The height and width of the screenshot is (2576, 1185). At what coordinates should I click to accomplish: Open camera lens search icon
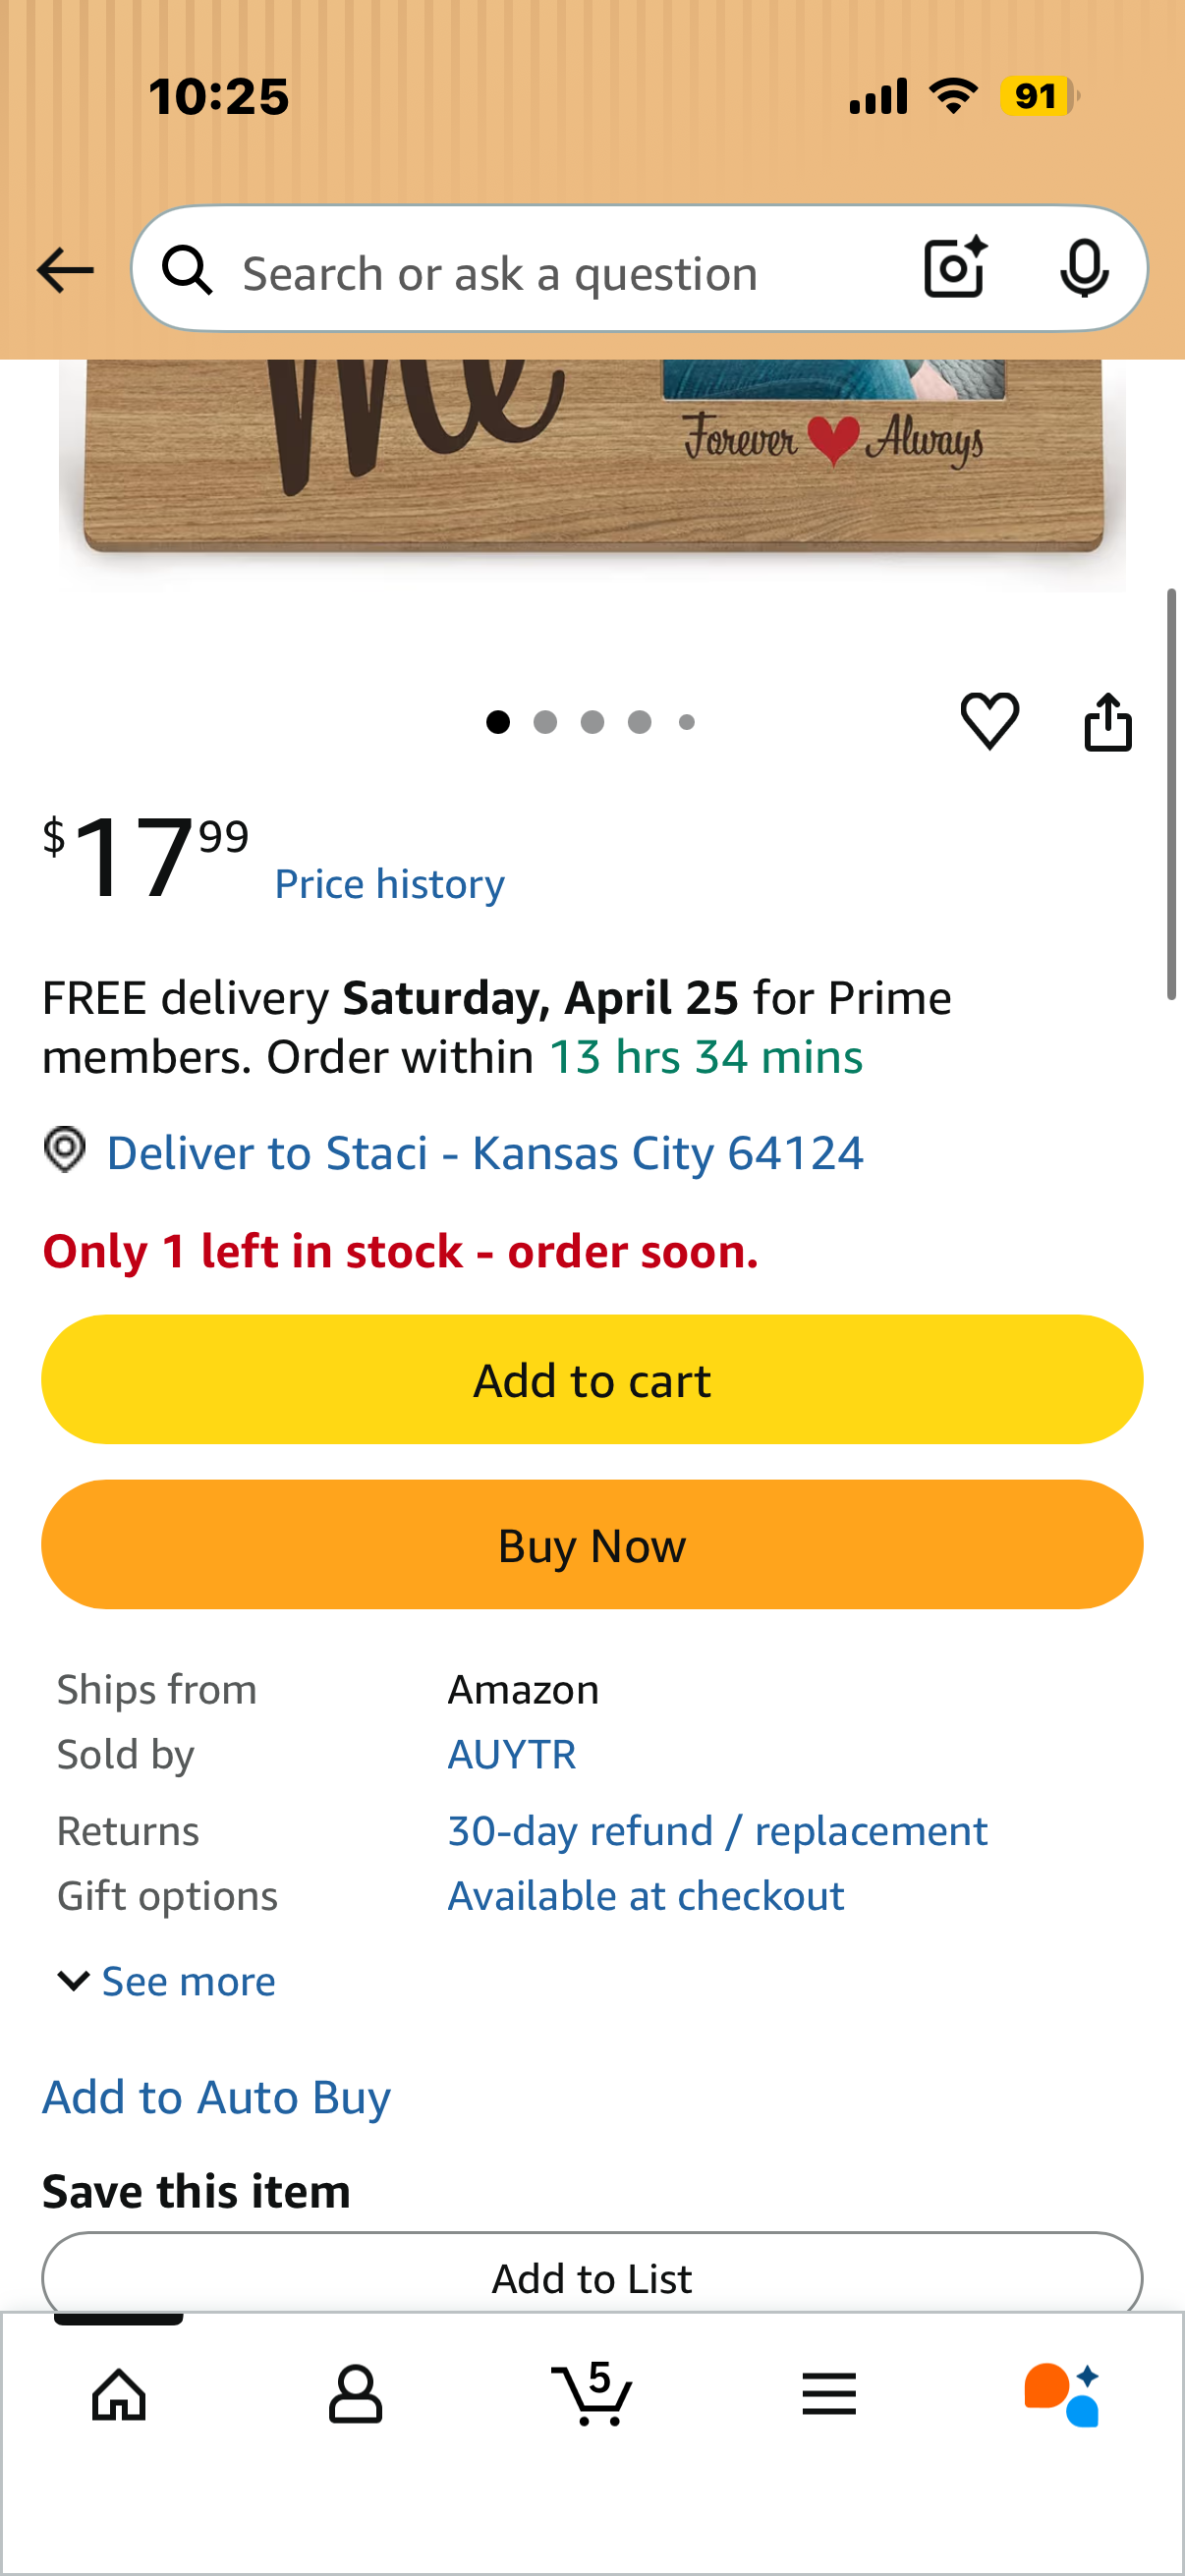(x=955, y=268)
